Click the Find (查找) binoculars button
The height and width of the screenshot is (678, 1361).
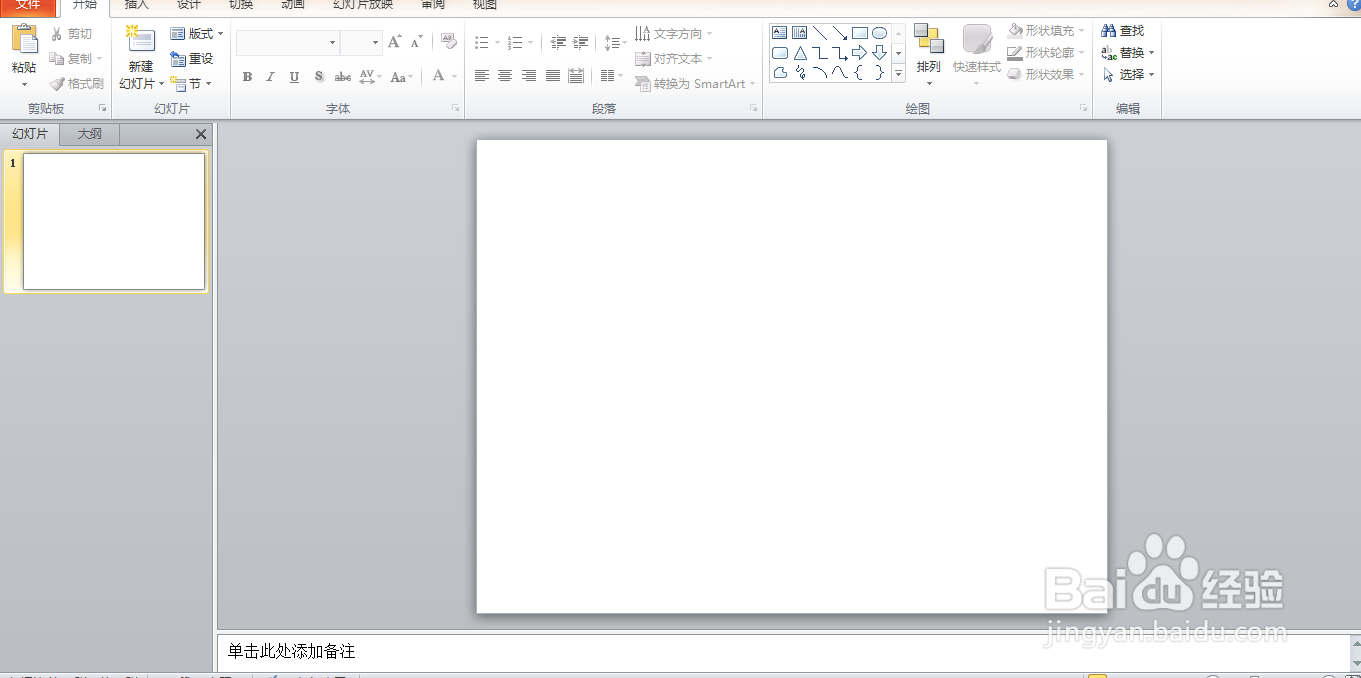1123,31
